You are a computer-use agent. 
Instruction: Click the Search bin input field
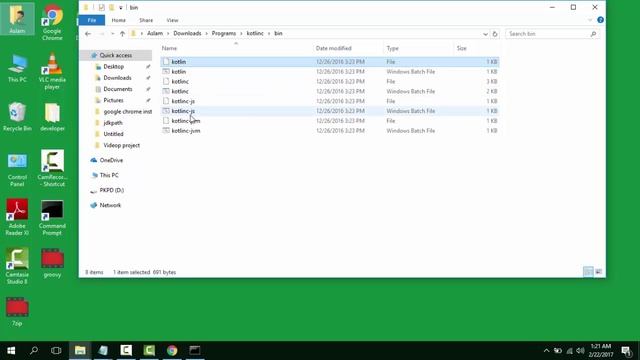[x=552, y=34]
